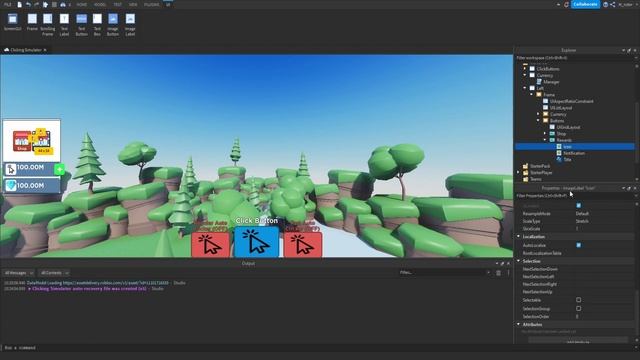
Task: Click the Manager script icon in Explorer
Action: click(x=539, y=82)
